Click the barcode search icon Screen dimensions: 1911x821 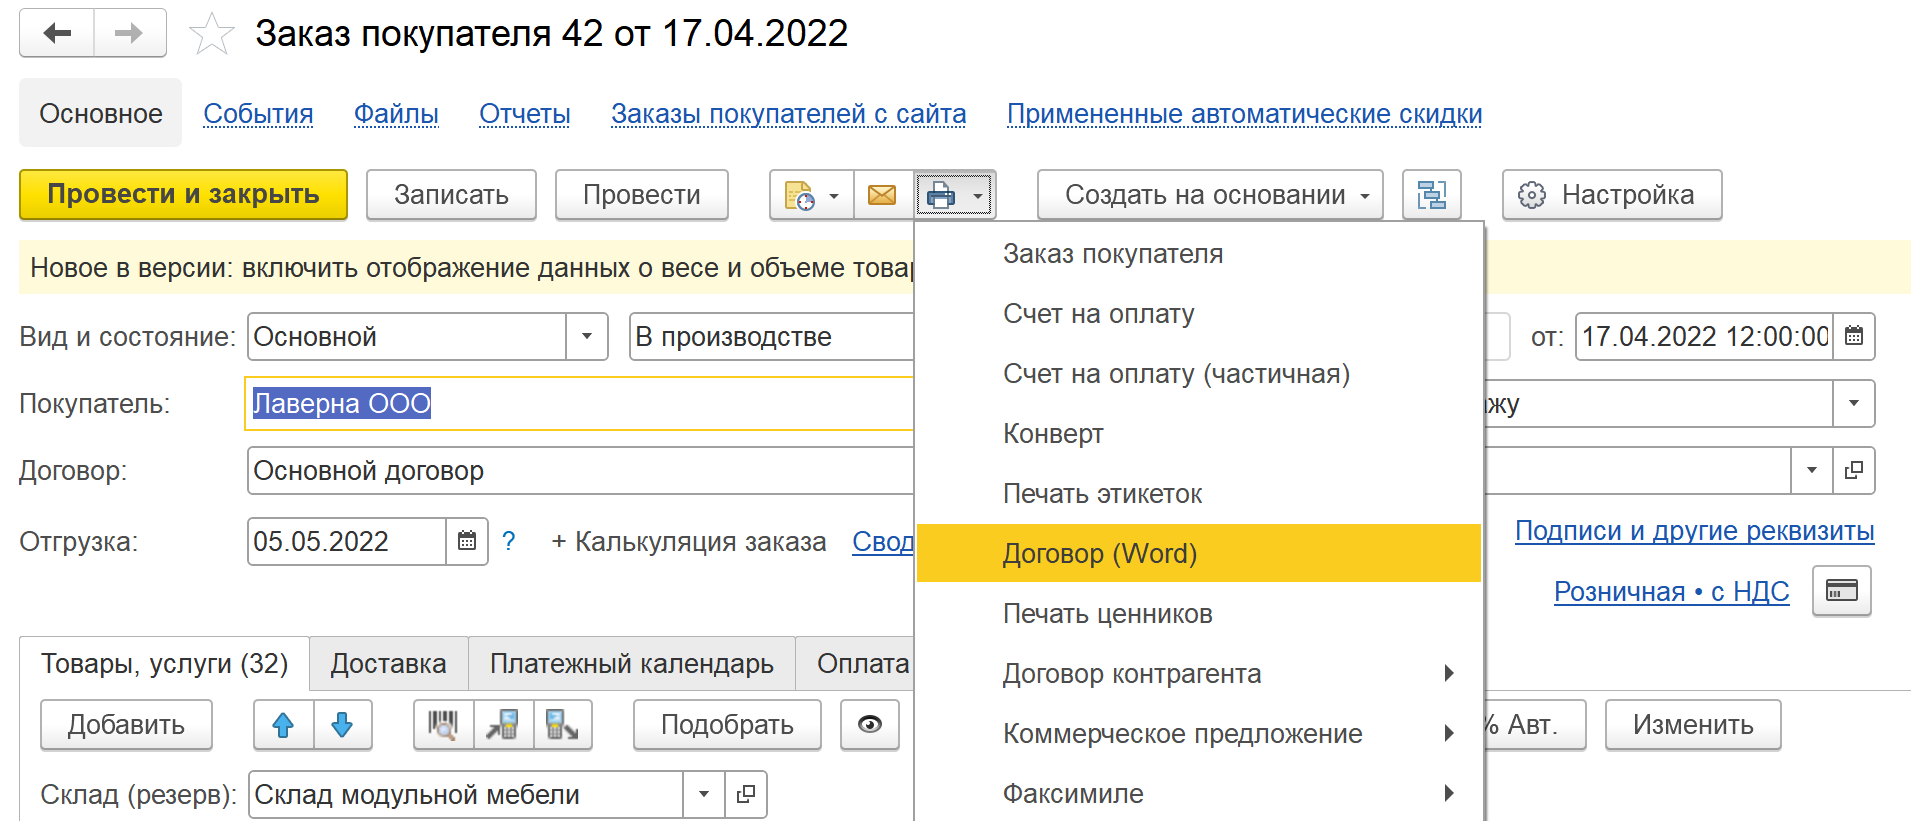coord(443,725)
